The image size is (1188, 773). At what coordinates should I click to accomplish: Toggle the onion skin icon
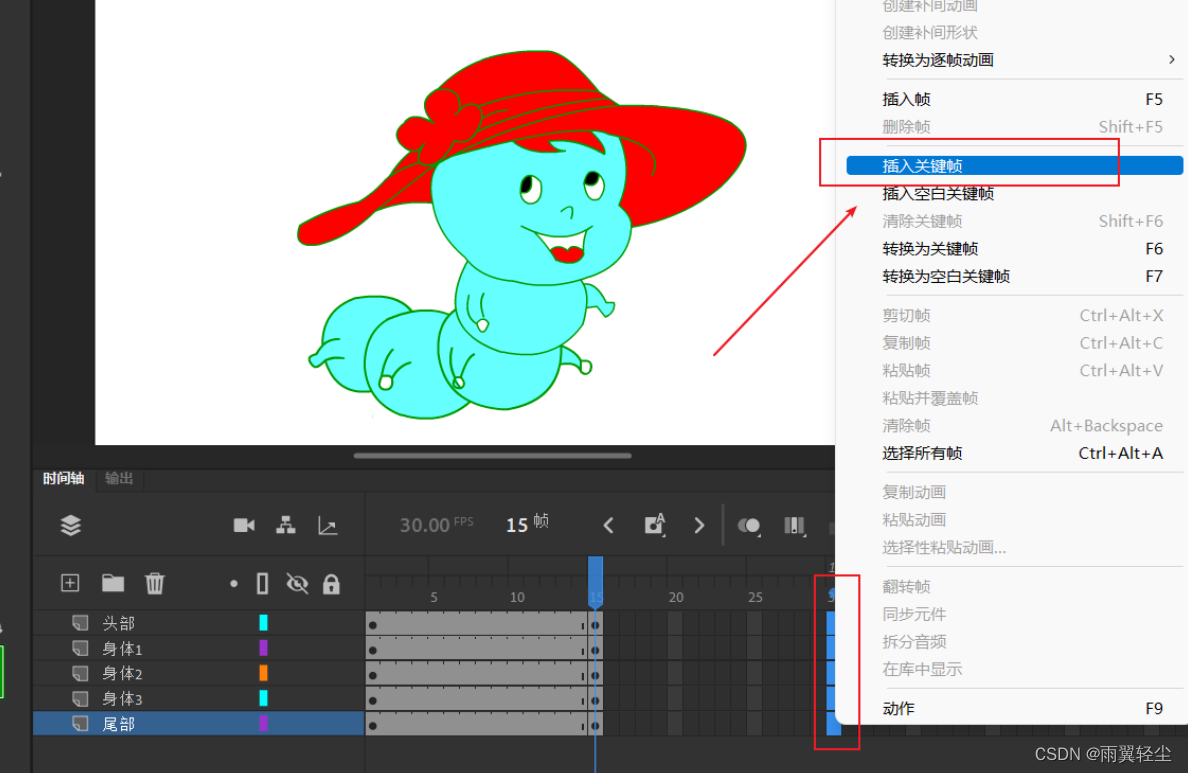749,525
